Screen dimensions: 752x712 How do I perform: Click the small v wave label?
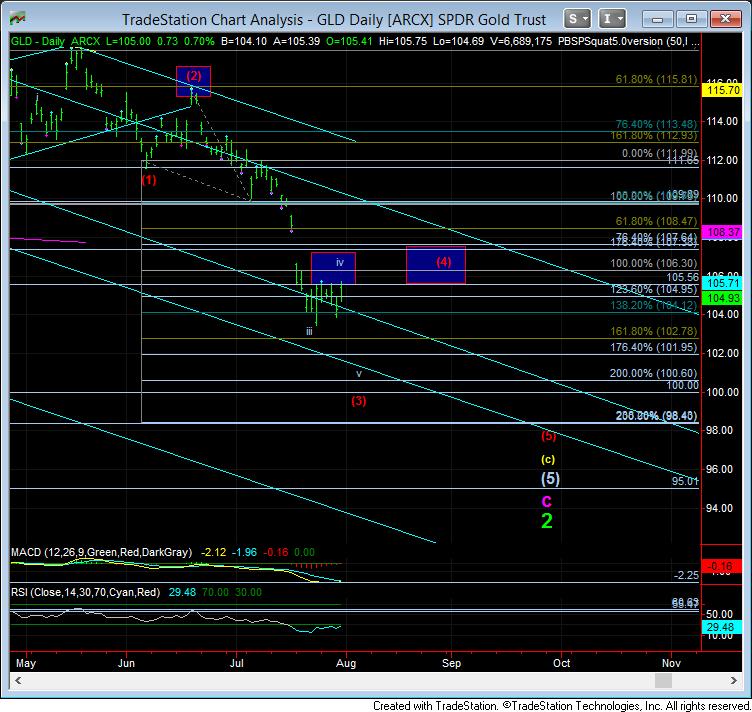tap(359, 374)
